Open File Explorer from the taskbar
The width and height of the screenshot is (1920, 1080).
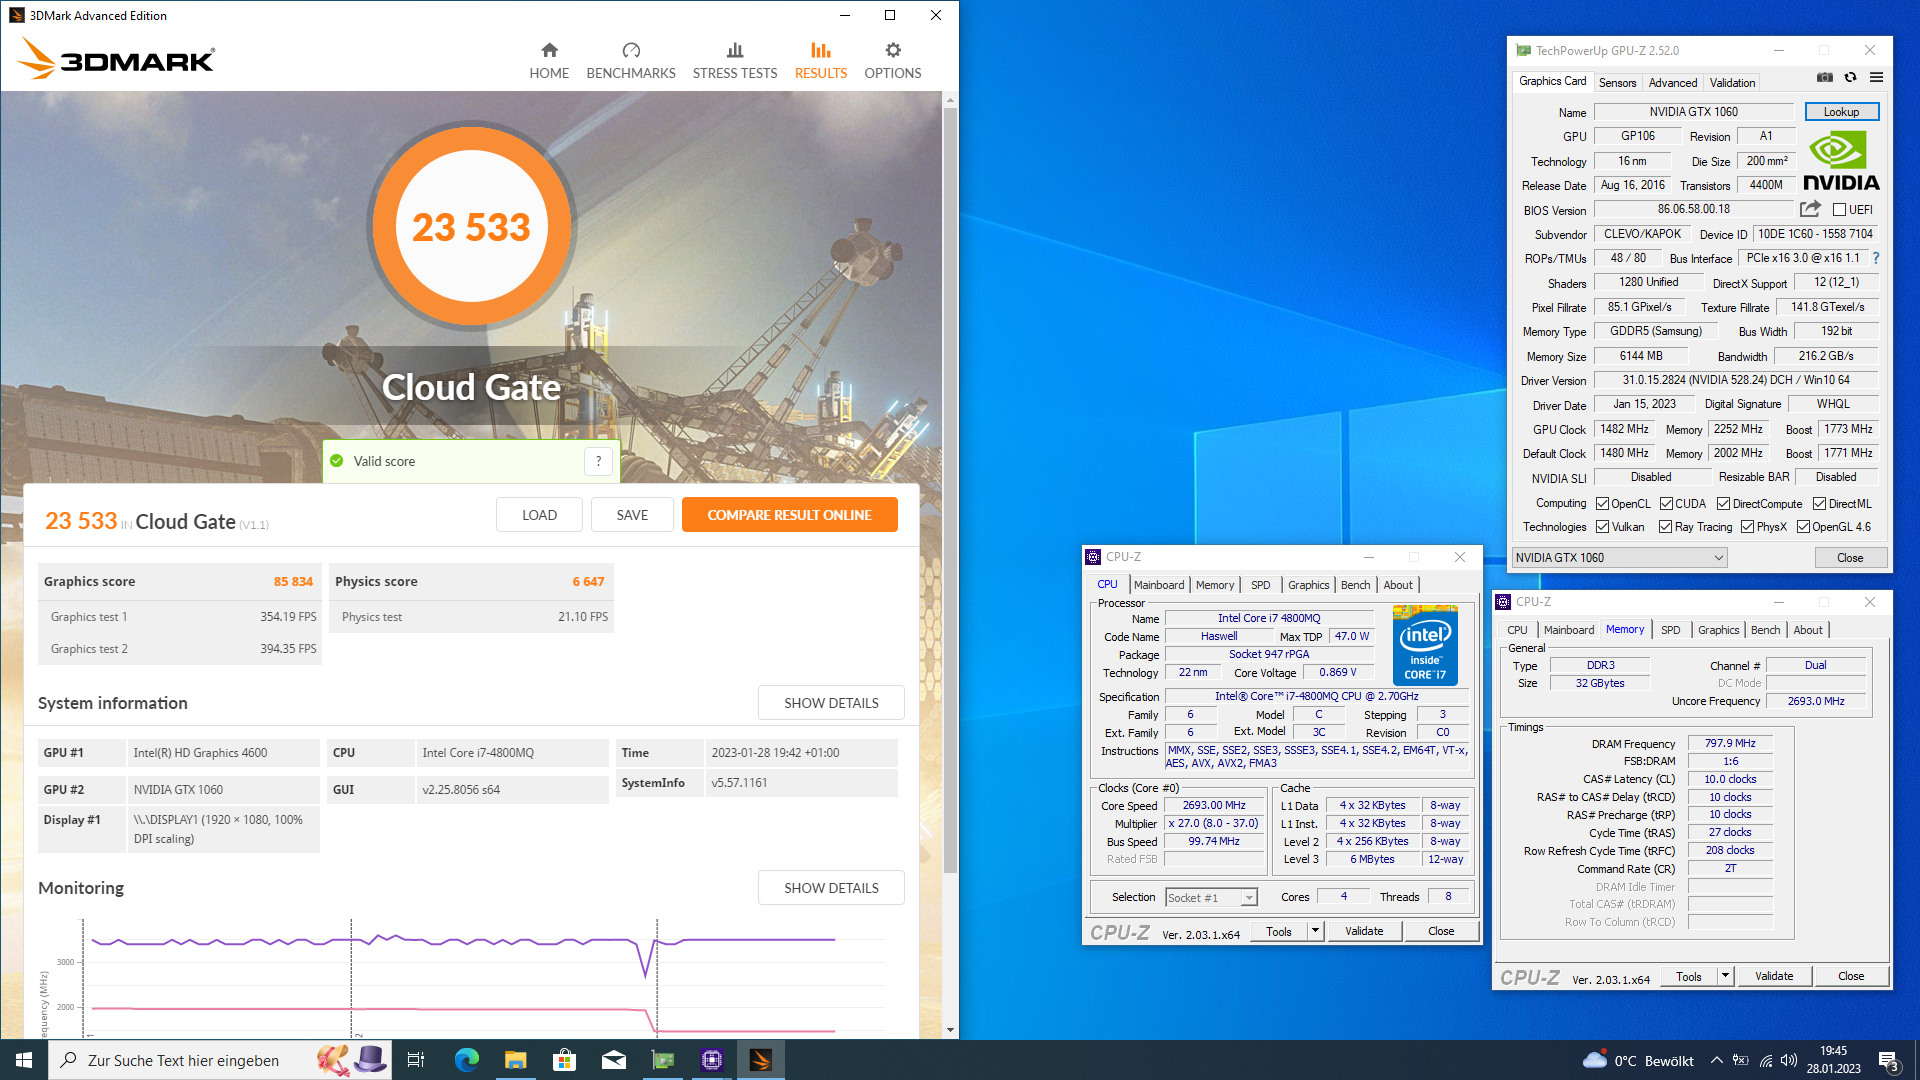click(x=515, y=1060)
